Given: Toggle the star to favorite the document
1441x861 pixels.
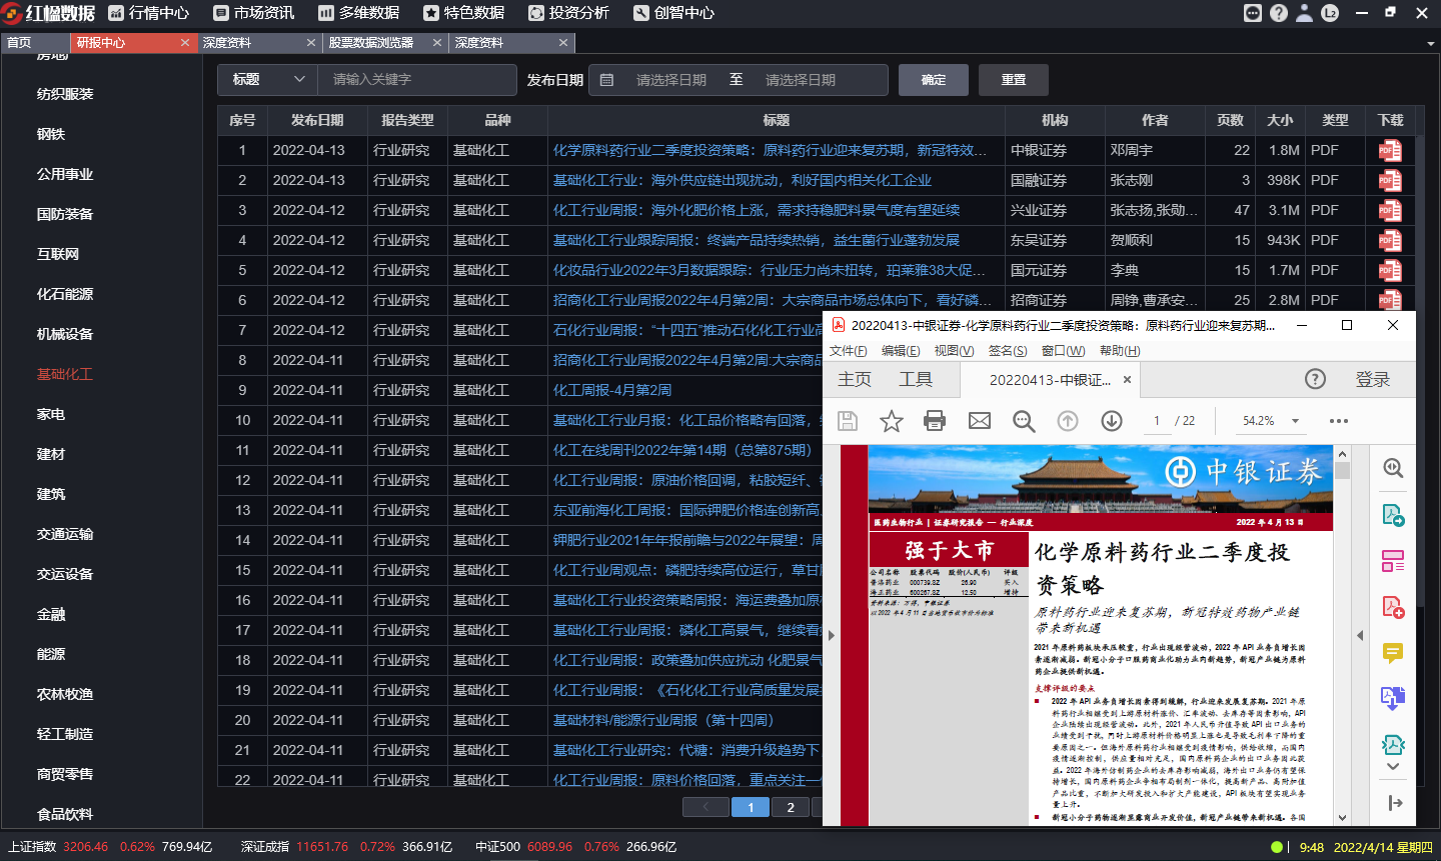Looking at the screenshot, I should pyautogui.click(x=891, y=420).
